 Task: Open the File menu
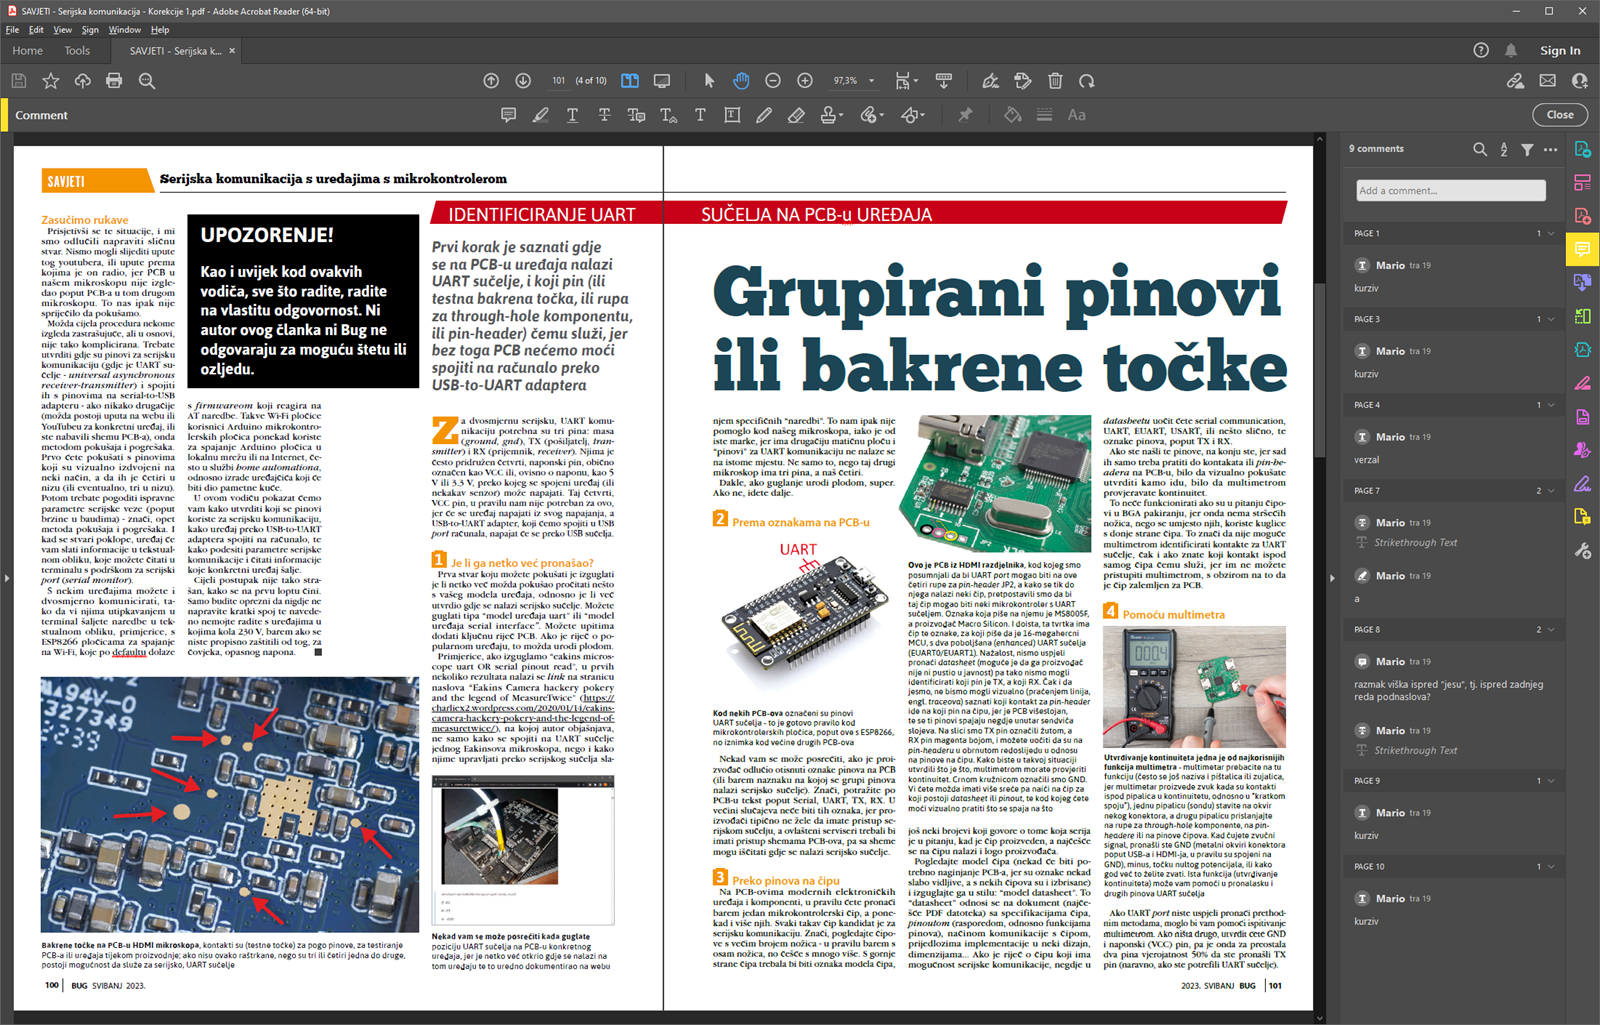click(x=12, y=30)
